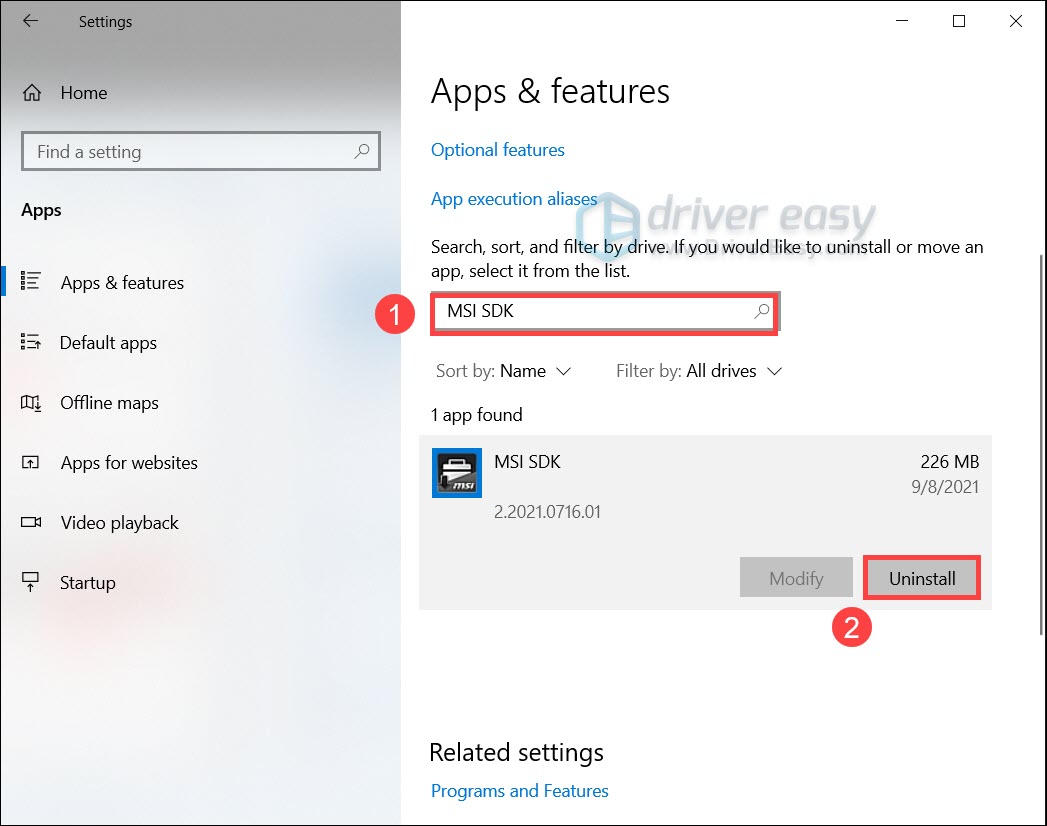Open Video playback section

coord(120,523)
